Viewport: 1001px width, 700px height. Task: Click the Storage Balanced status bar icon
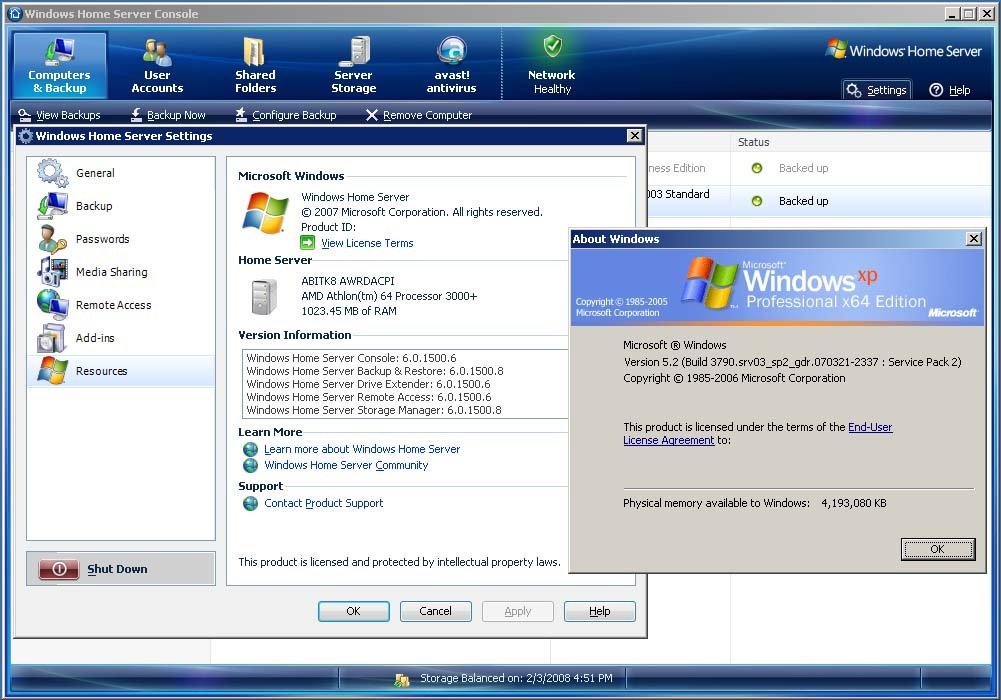coord(402,679)
